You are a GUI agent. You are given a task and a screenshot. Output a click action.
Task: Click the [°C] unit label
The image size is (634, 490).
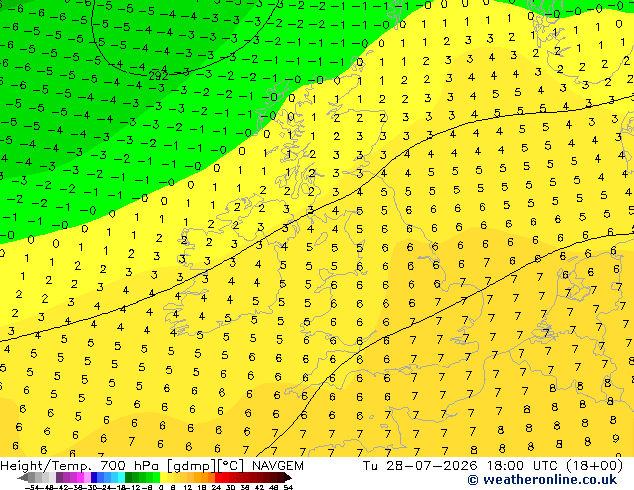pos(232,466)
